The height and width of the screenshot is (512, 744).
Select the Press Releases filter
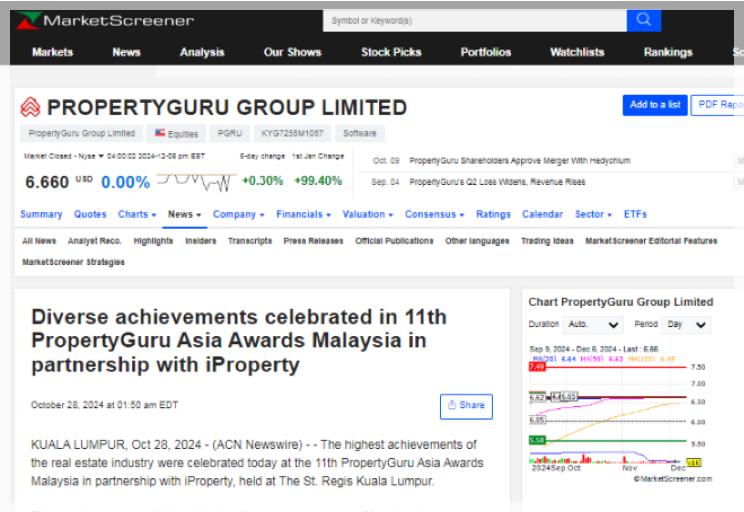[x=313, y=241]
